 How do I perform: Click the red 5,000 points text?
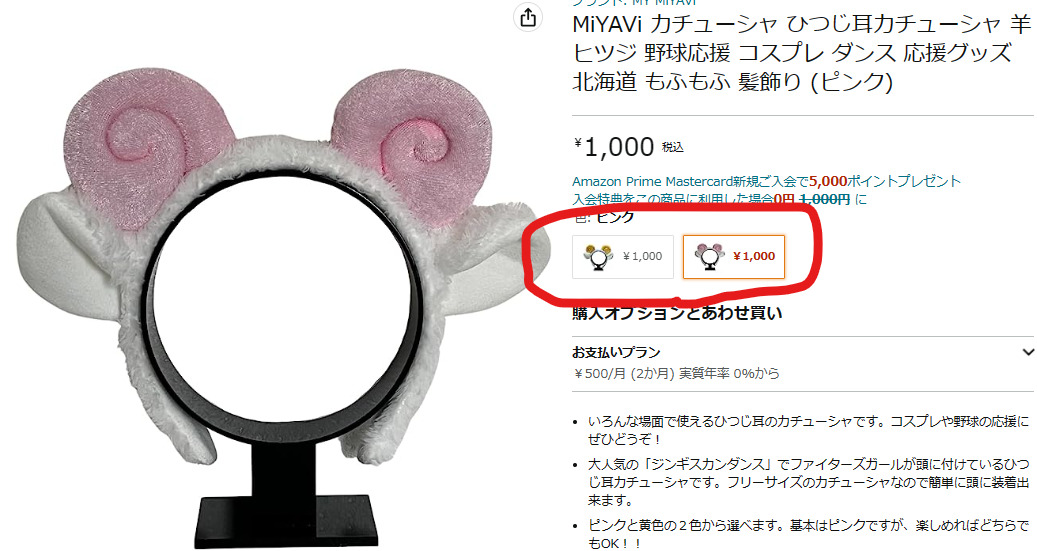pos(828,181)
